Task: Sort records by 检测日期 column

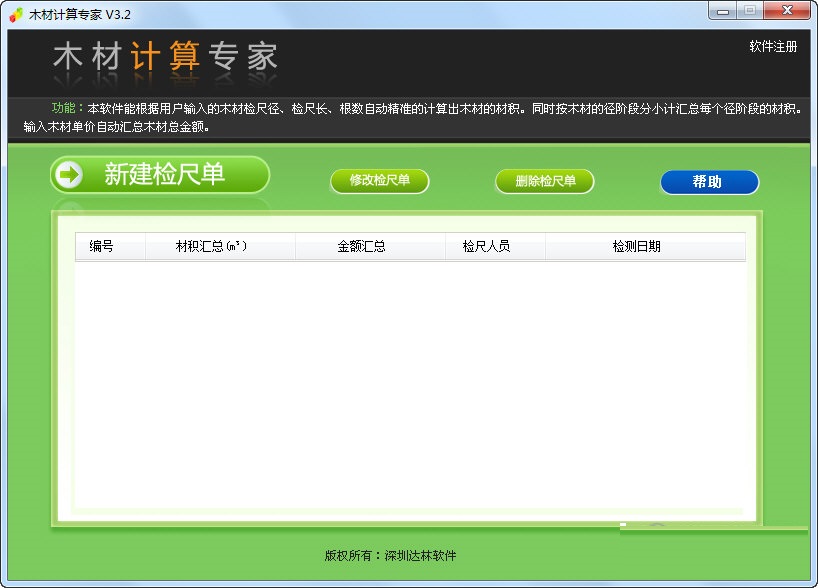Action: point(645,246)
